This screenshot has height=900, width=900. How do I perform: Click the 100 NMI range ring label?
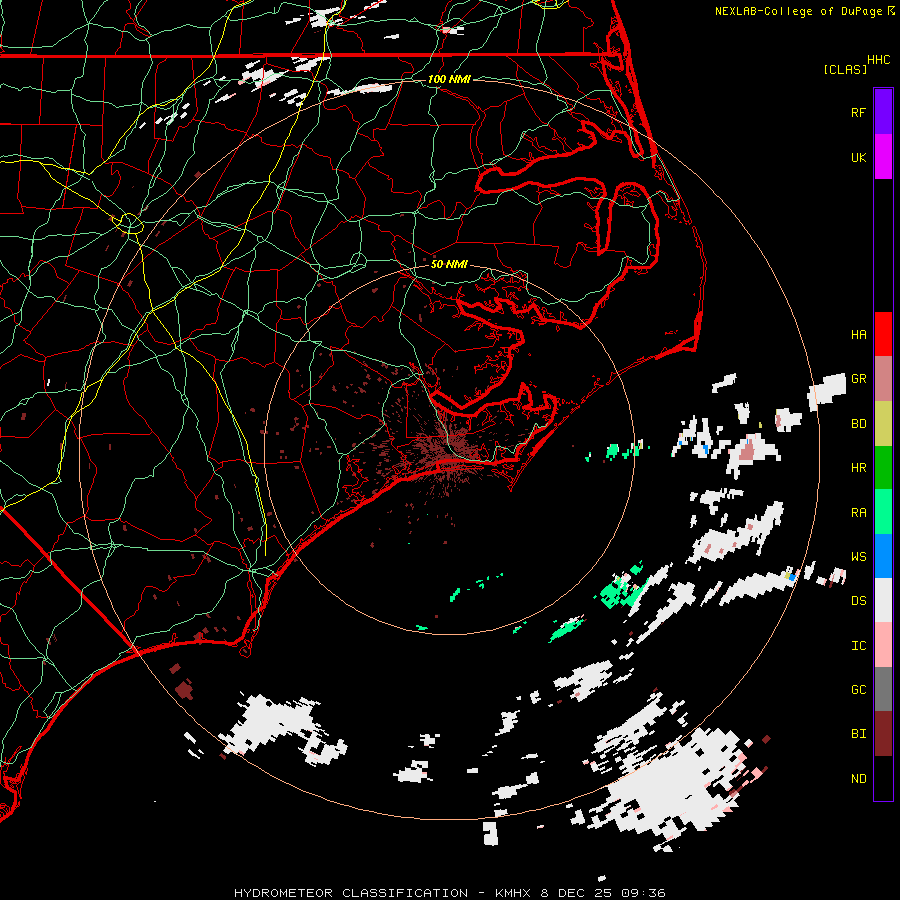point(449,79)
